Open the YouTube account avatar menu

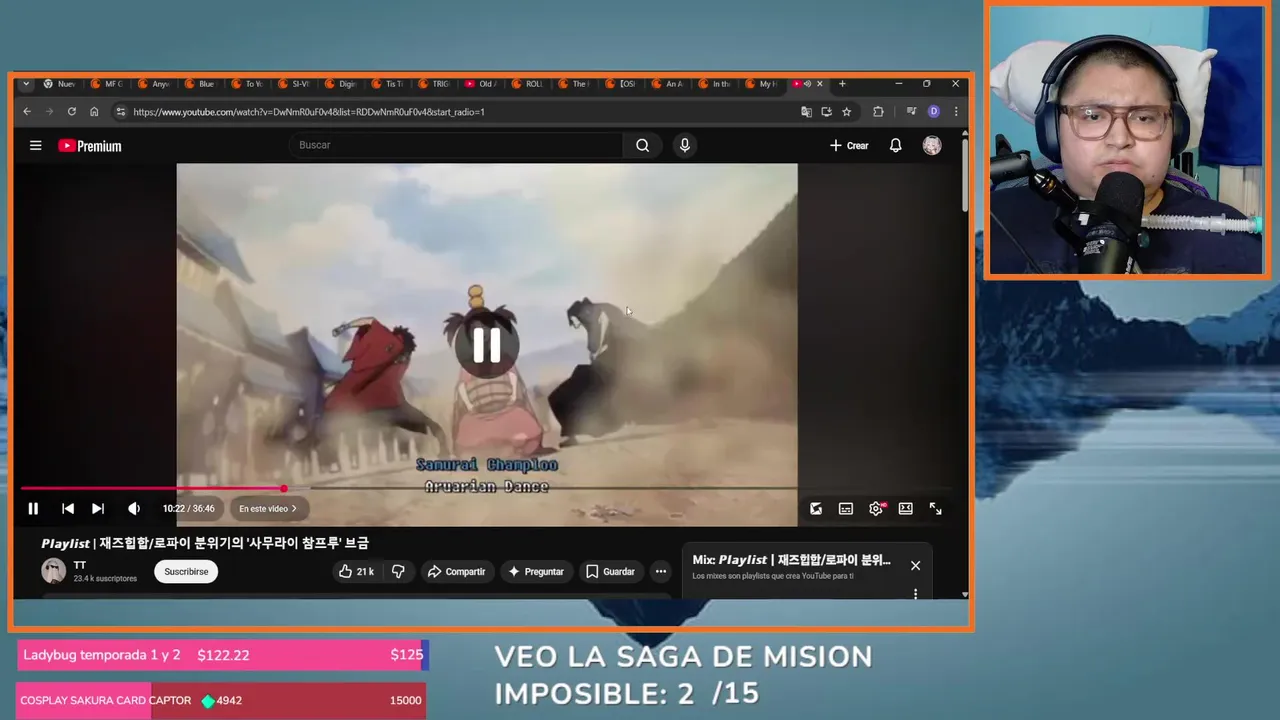[932, 146]
